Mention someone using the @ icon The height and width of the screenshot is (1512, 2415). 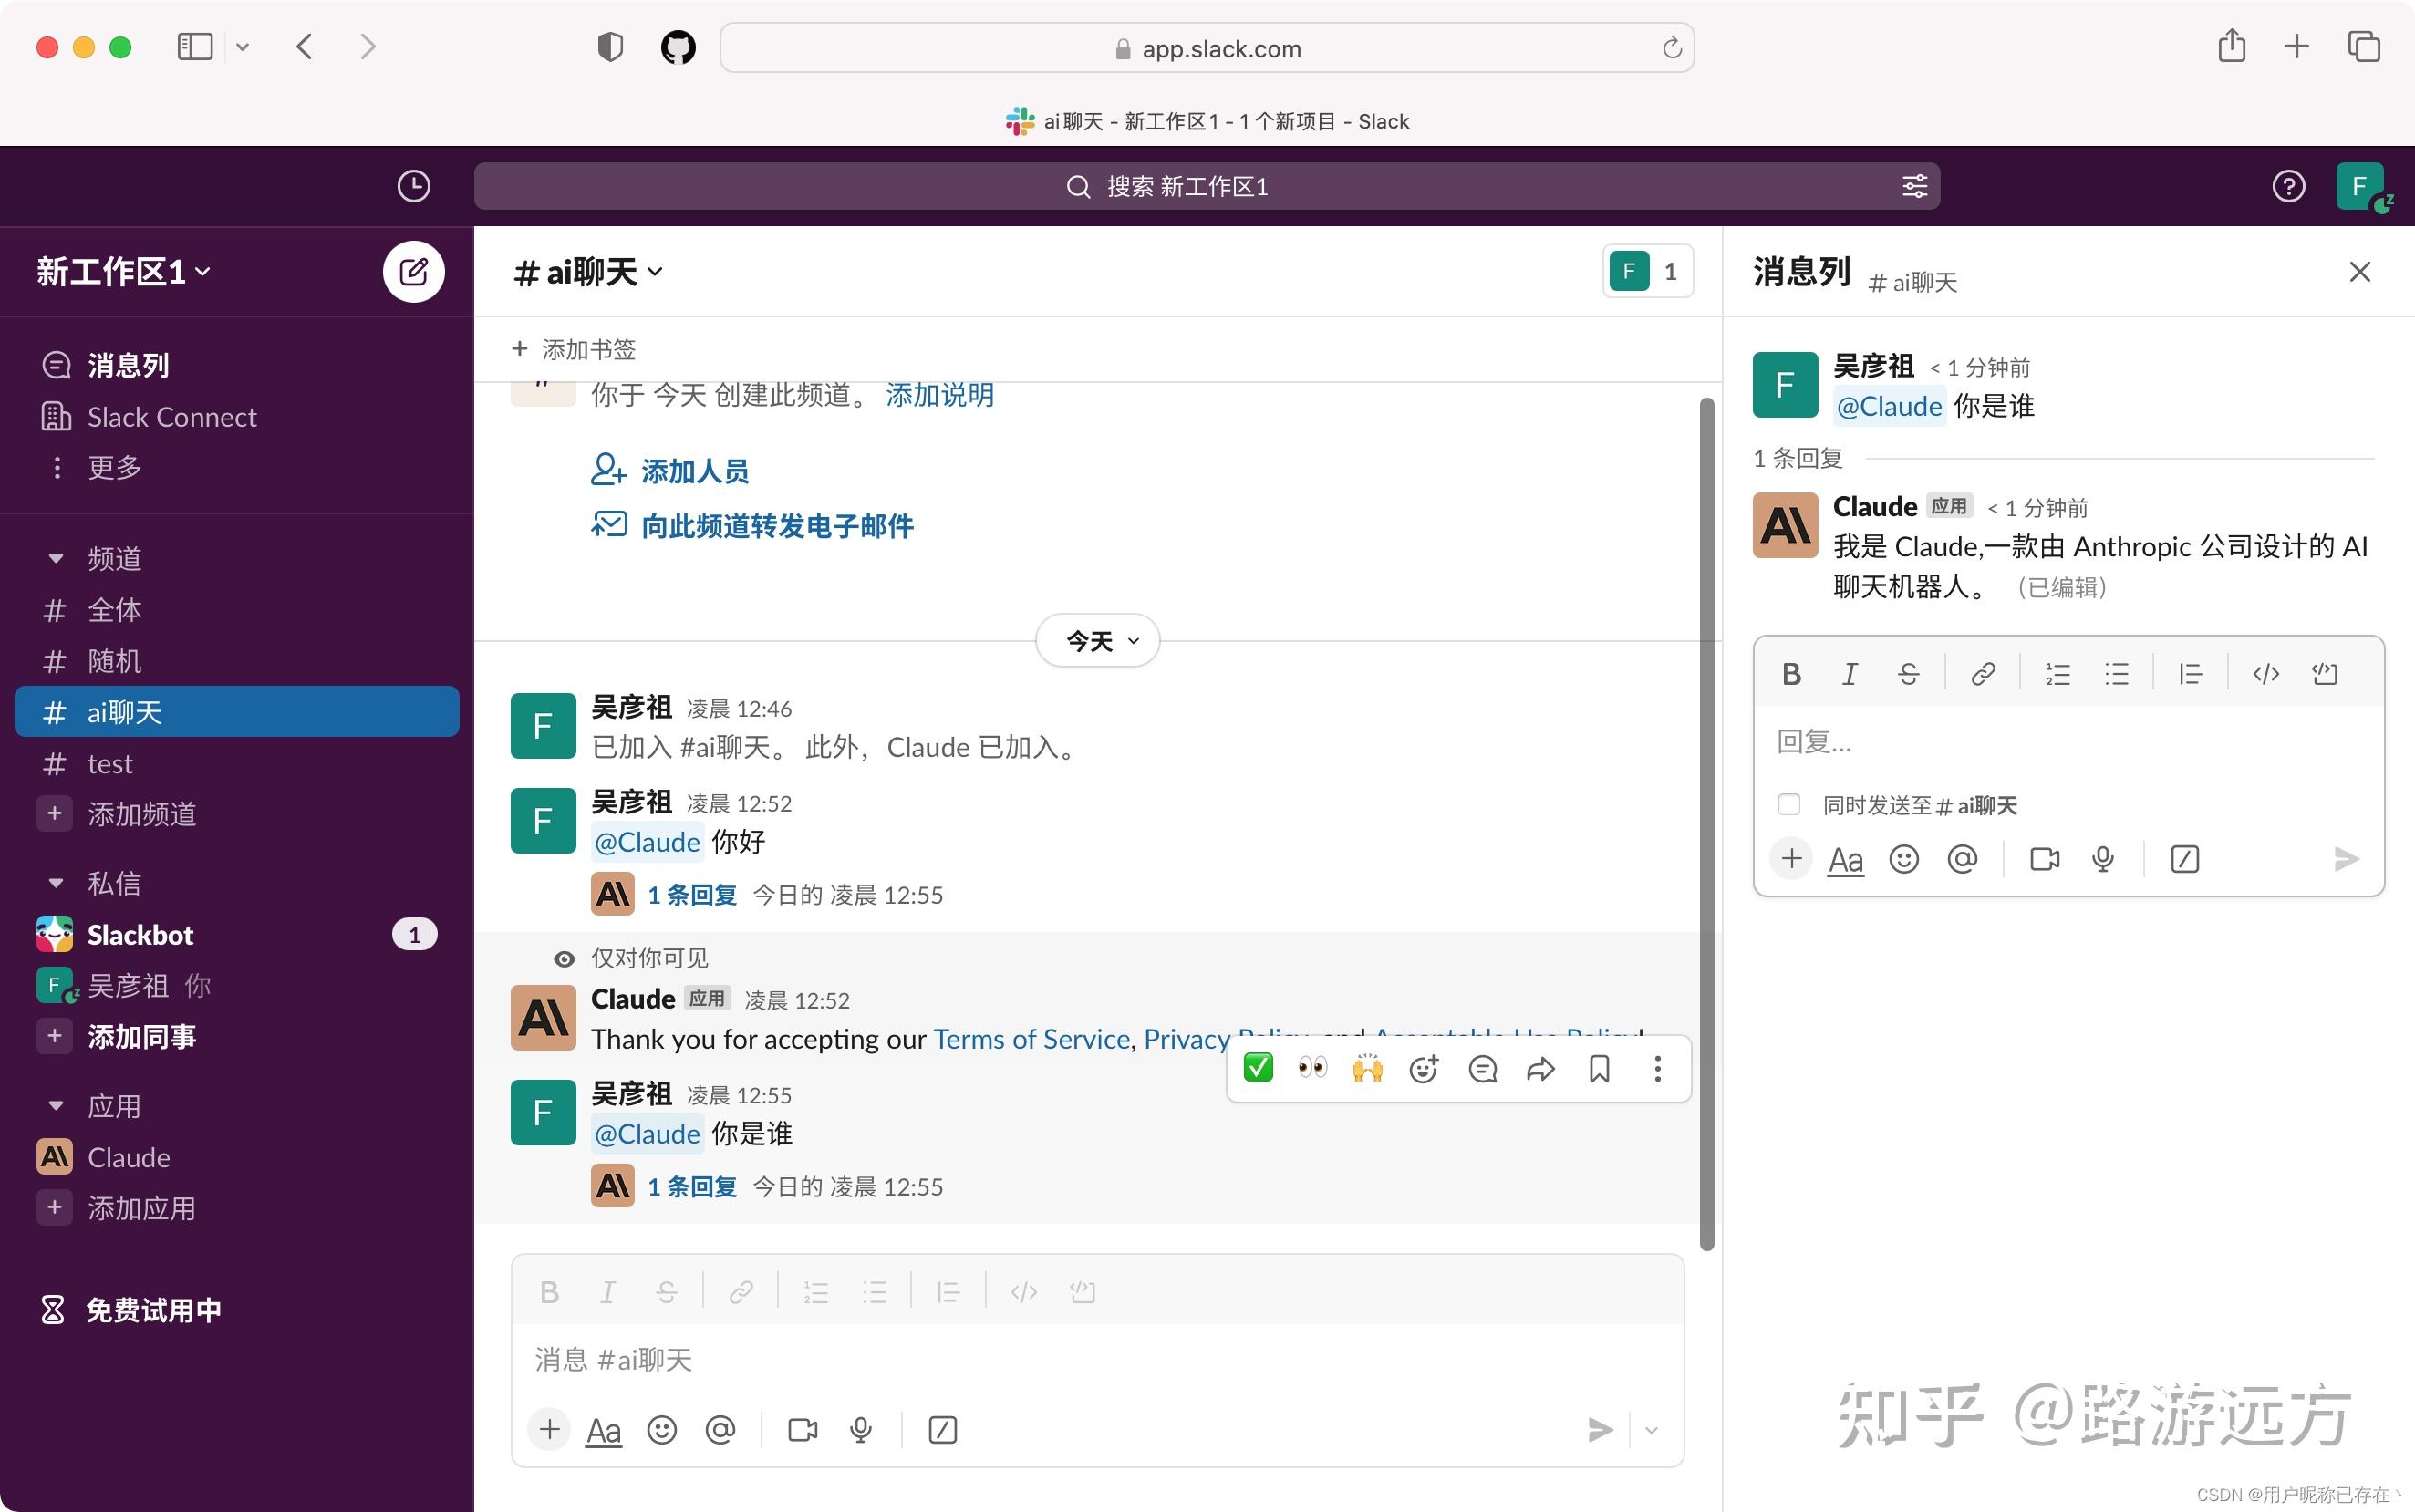coord(719,1429)
